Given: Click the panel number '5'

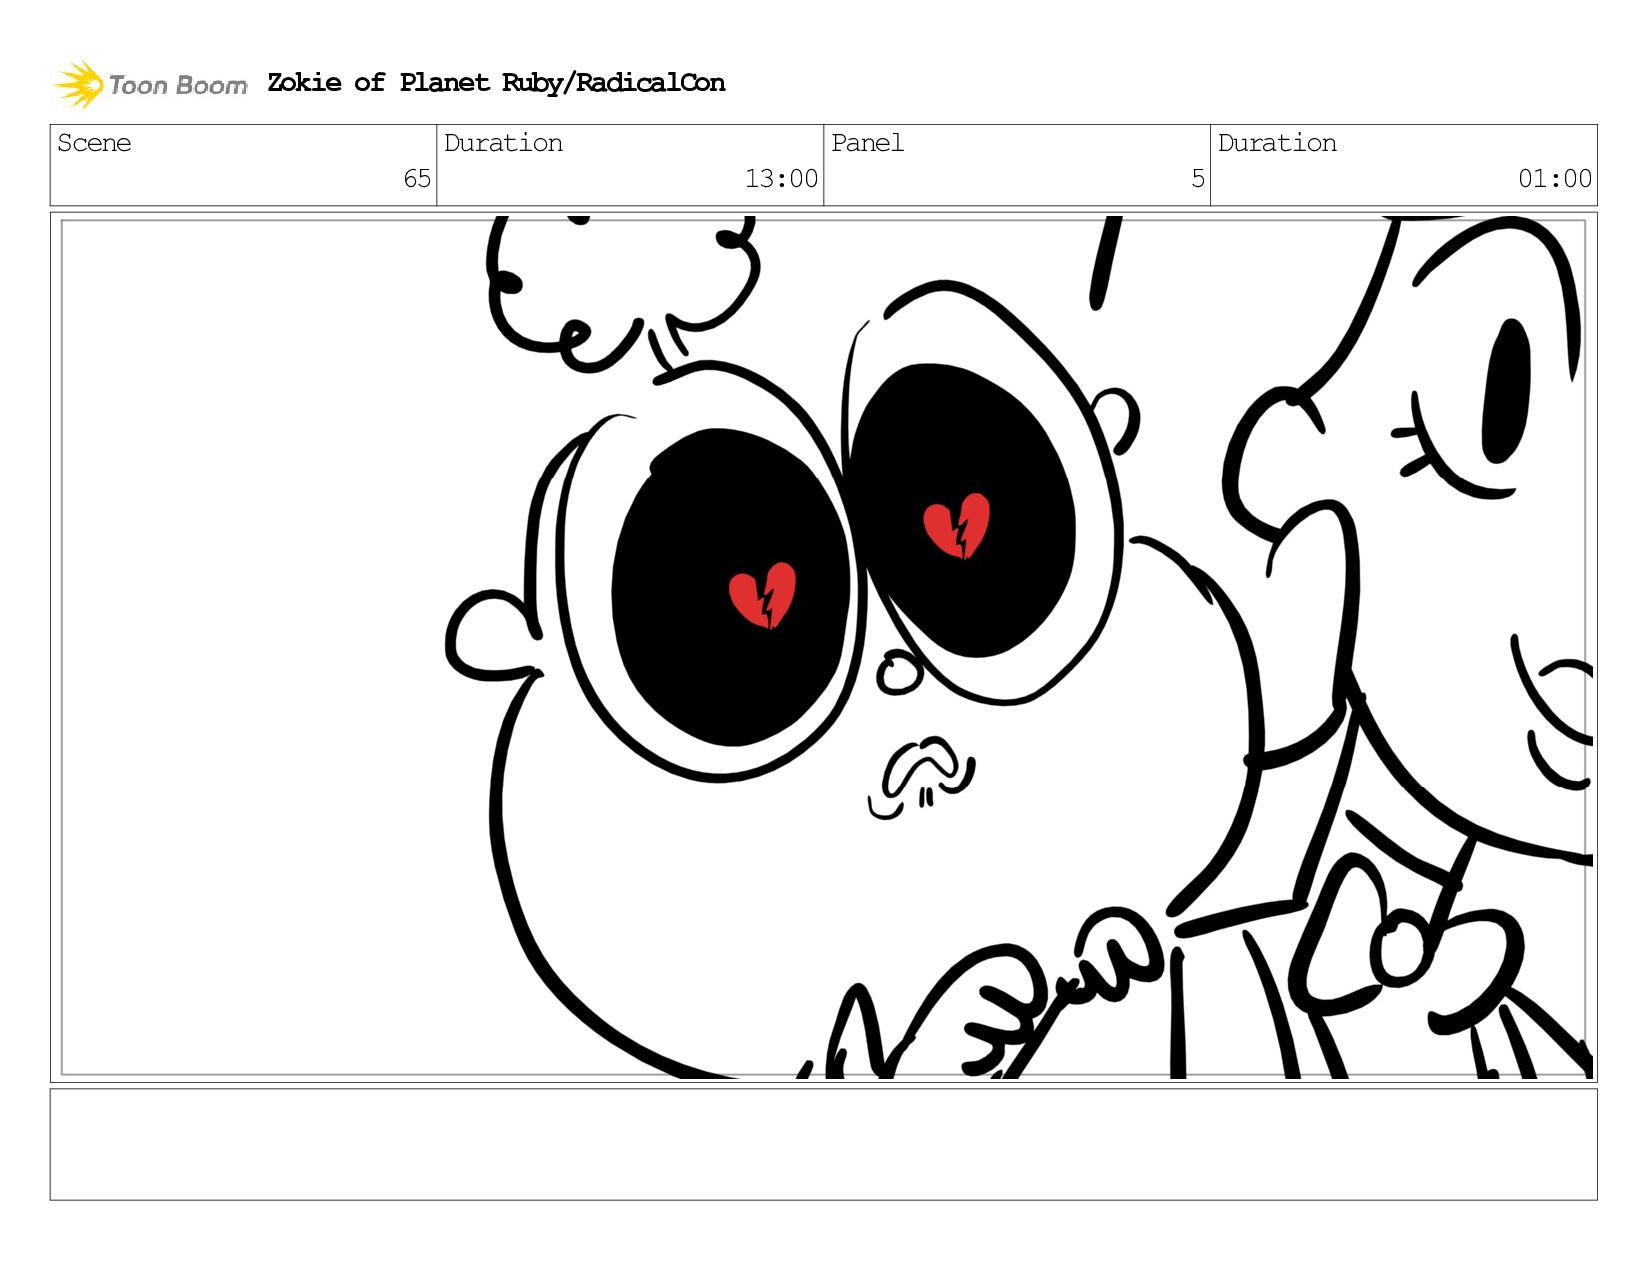Looking at the screenshot, I should click(x=1198, y=179).
